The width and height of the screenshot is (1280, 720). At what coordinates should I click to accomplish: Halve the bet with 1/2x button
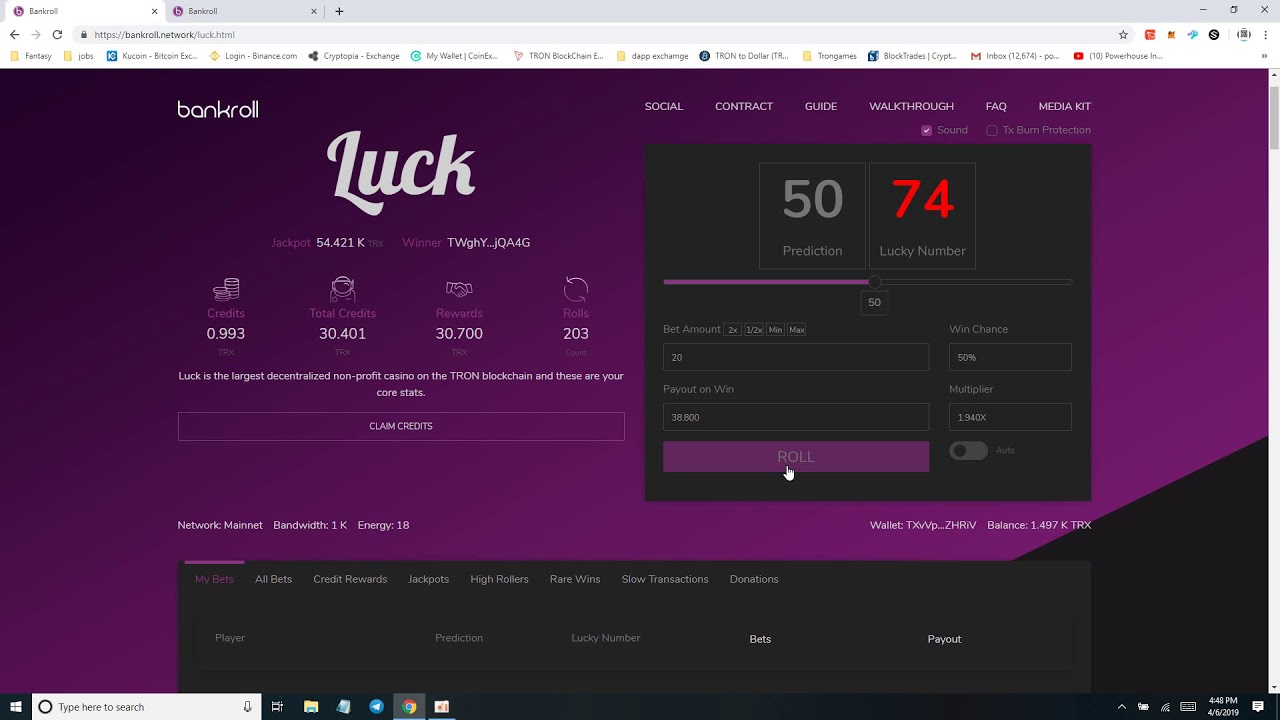tap(754, 329)
